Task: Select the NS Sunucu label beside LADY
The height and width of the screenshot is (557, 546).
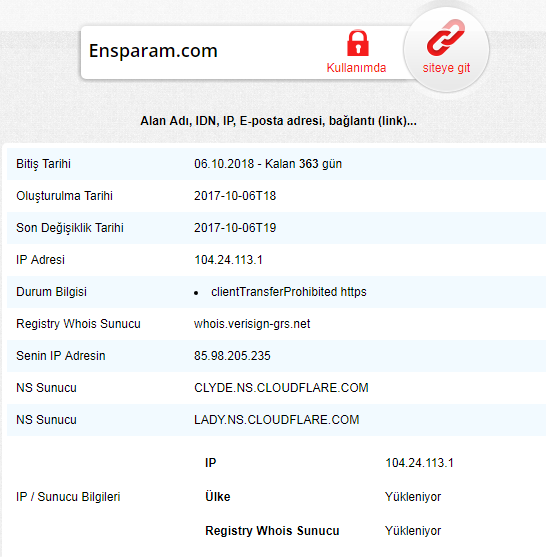Action: [x=46, y=420]
